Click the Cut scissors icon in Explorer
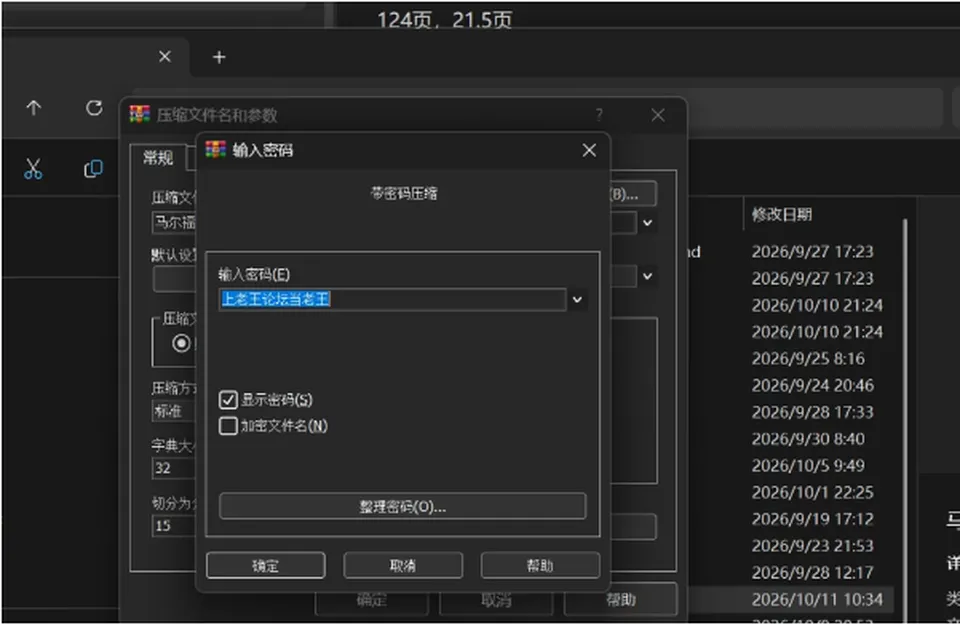The width and height of the screenshot is (960, 625). point(33,168)
